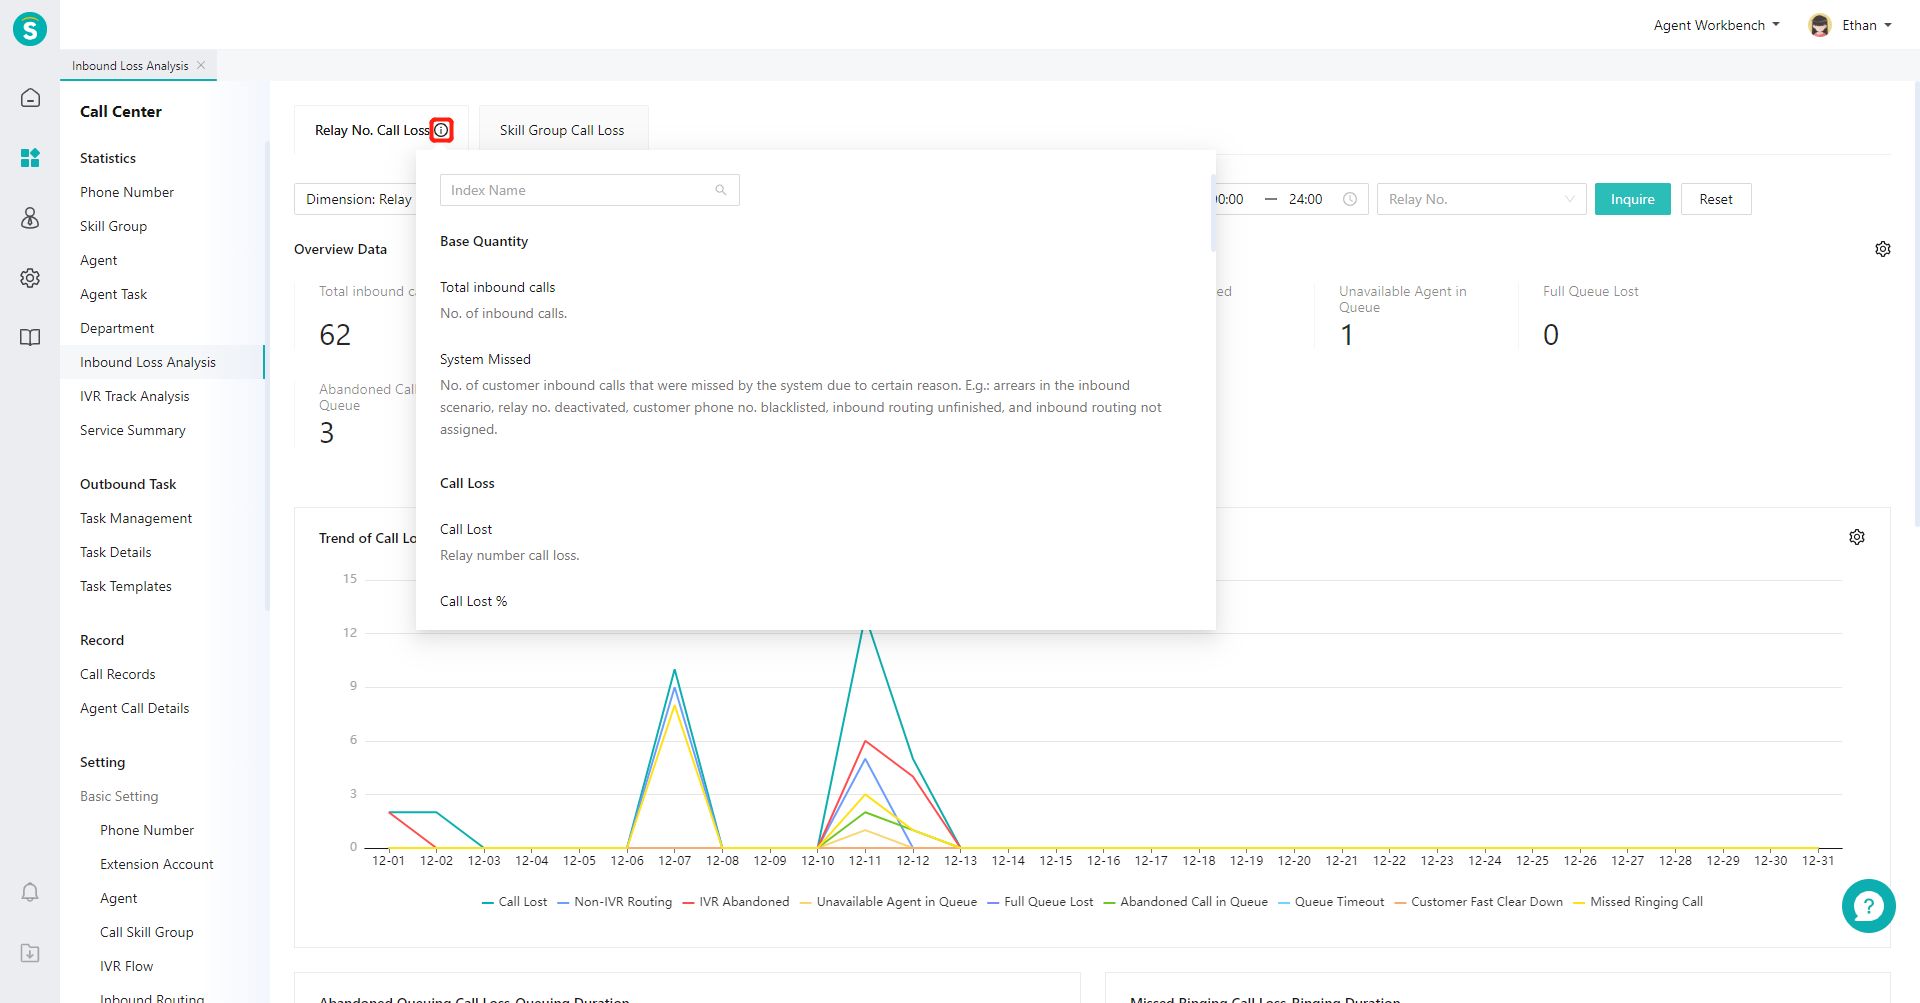Click the 24:00 end time field
This screenshot has height=1003, width=1920.
coord(1306,199)
